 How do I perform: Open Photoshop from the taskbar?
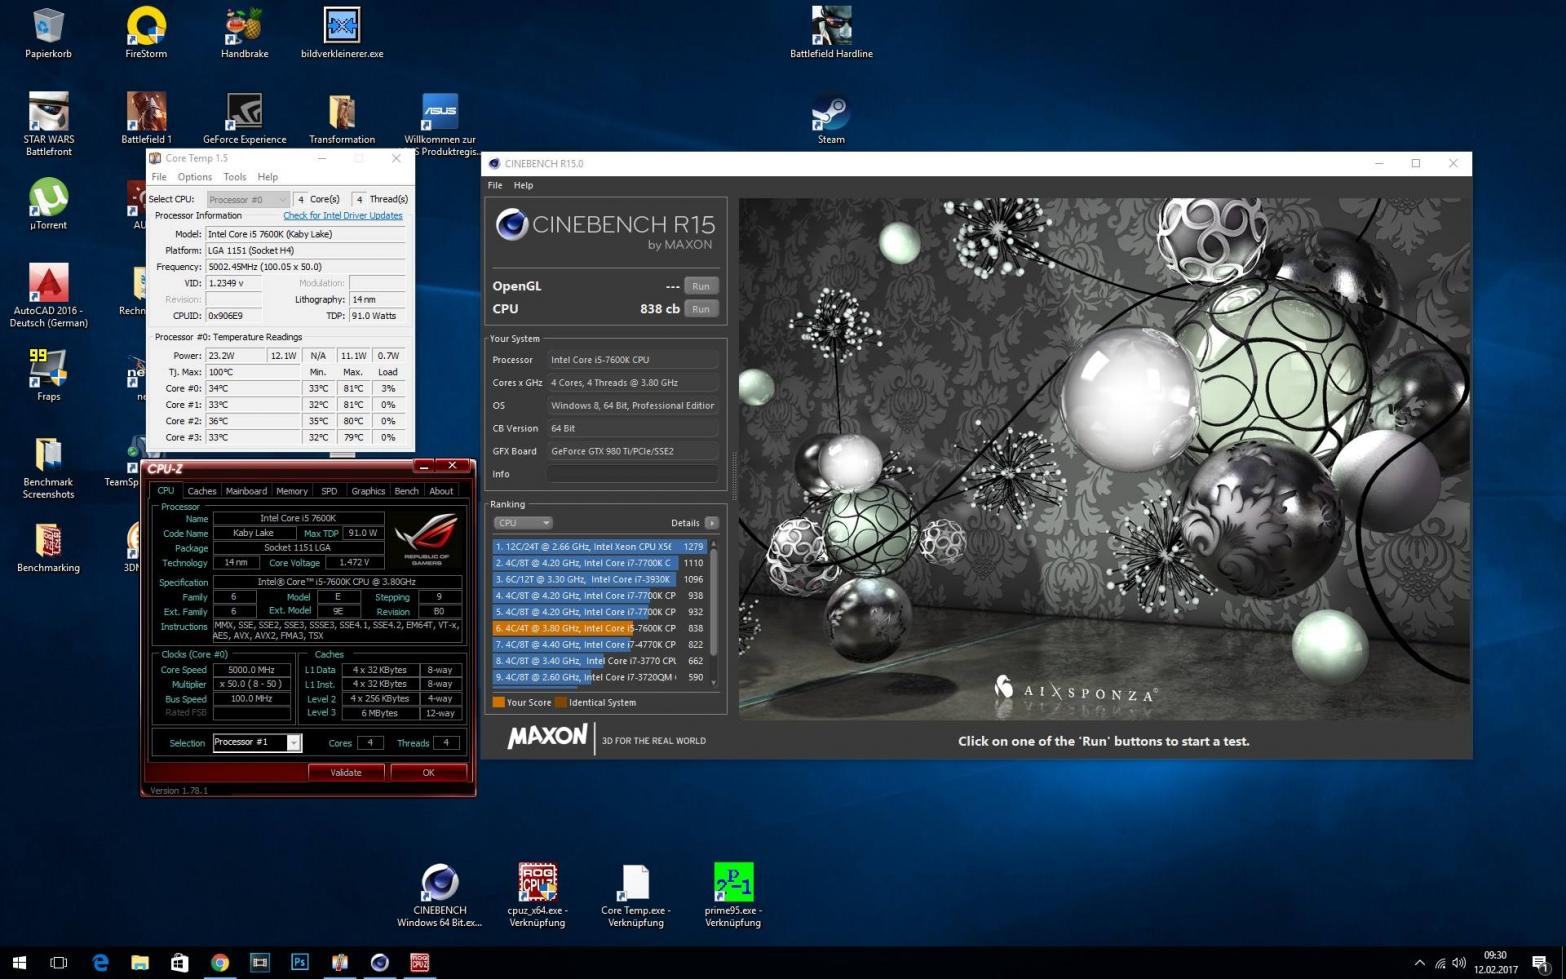click(300, 962)
